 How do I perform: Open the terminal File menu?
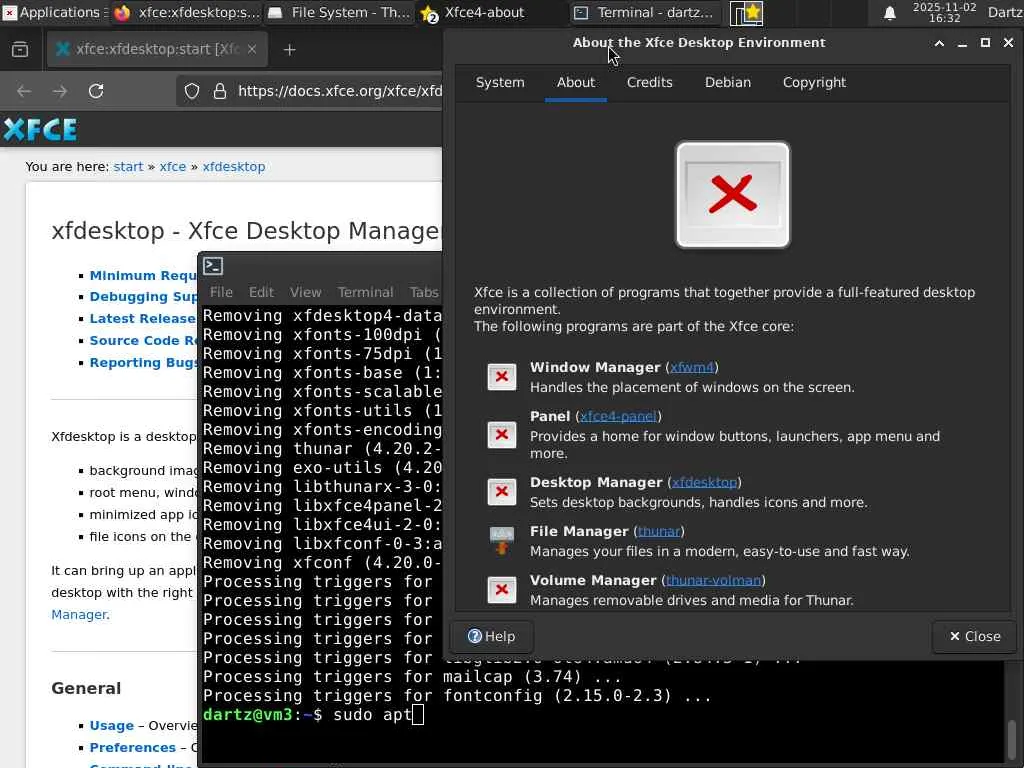pos(221,293)
